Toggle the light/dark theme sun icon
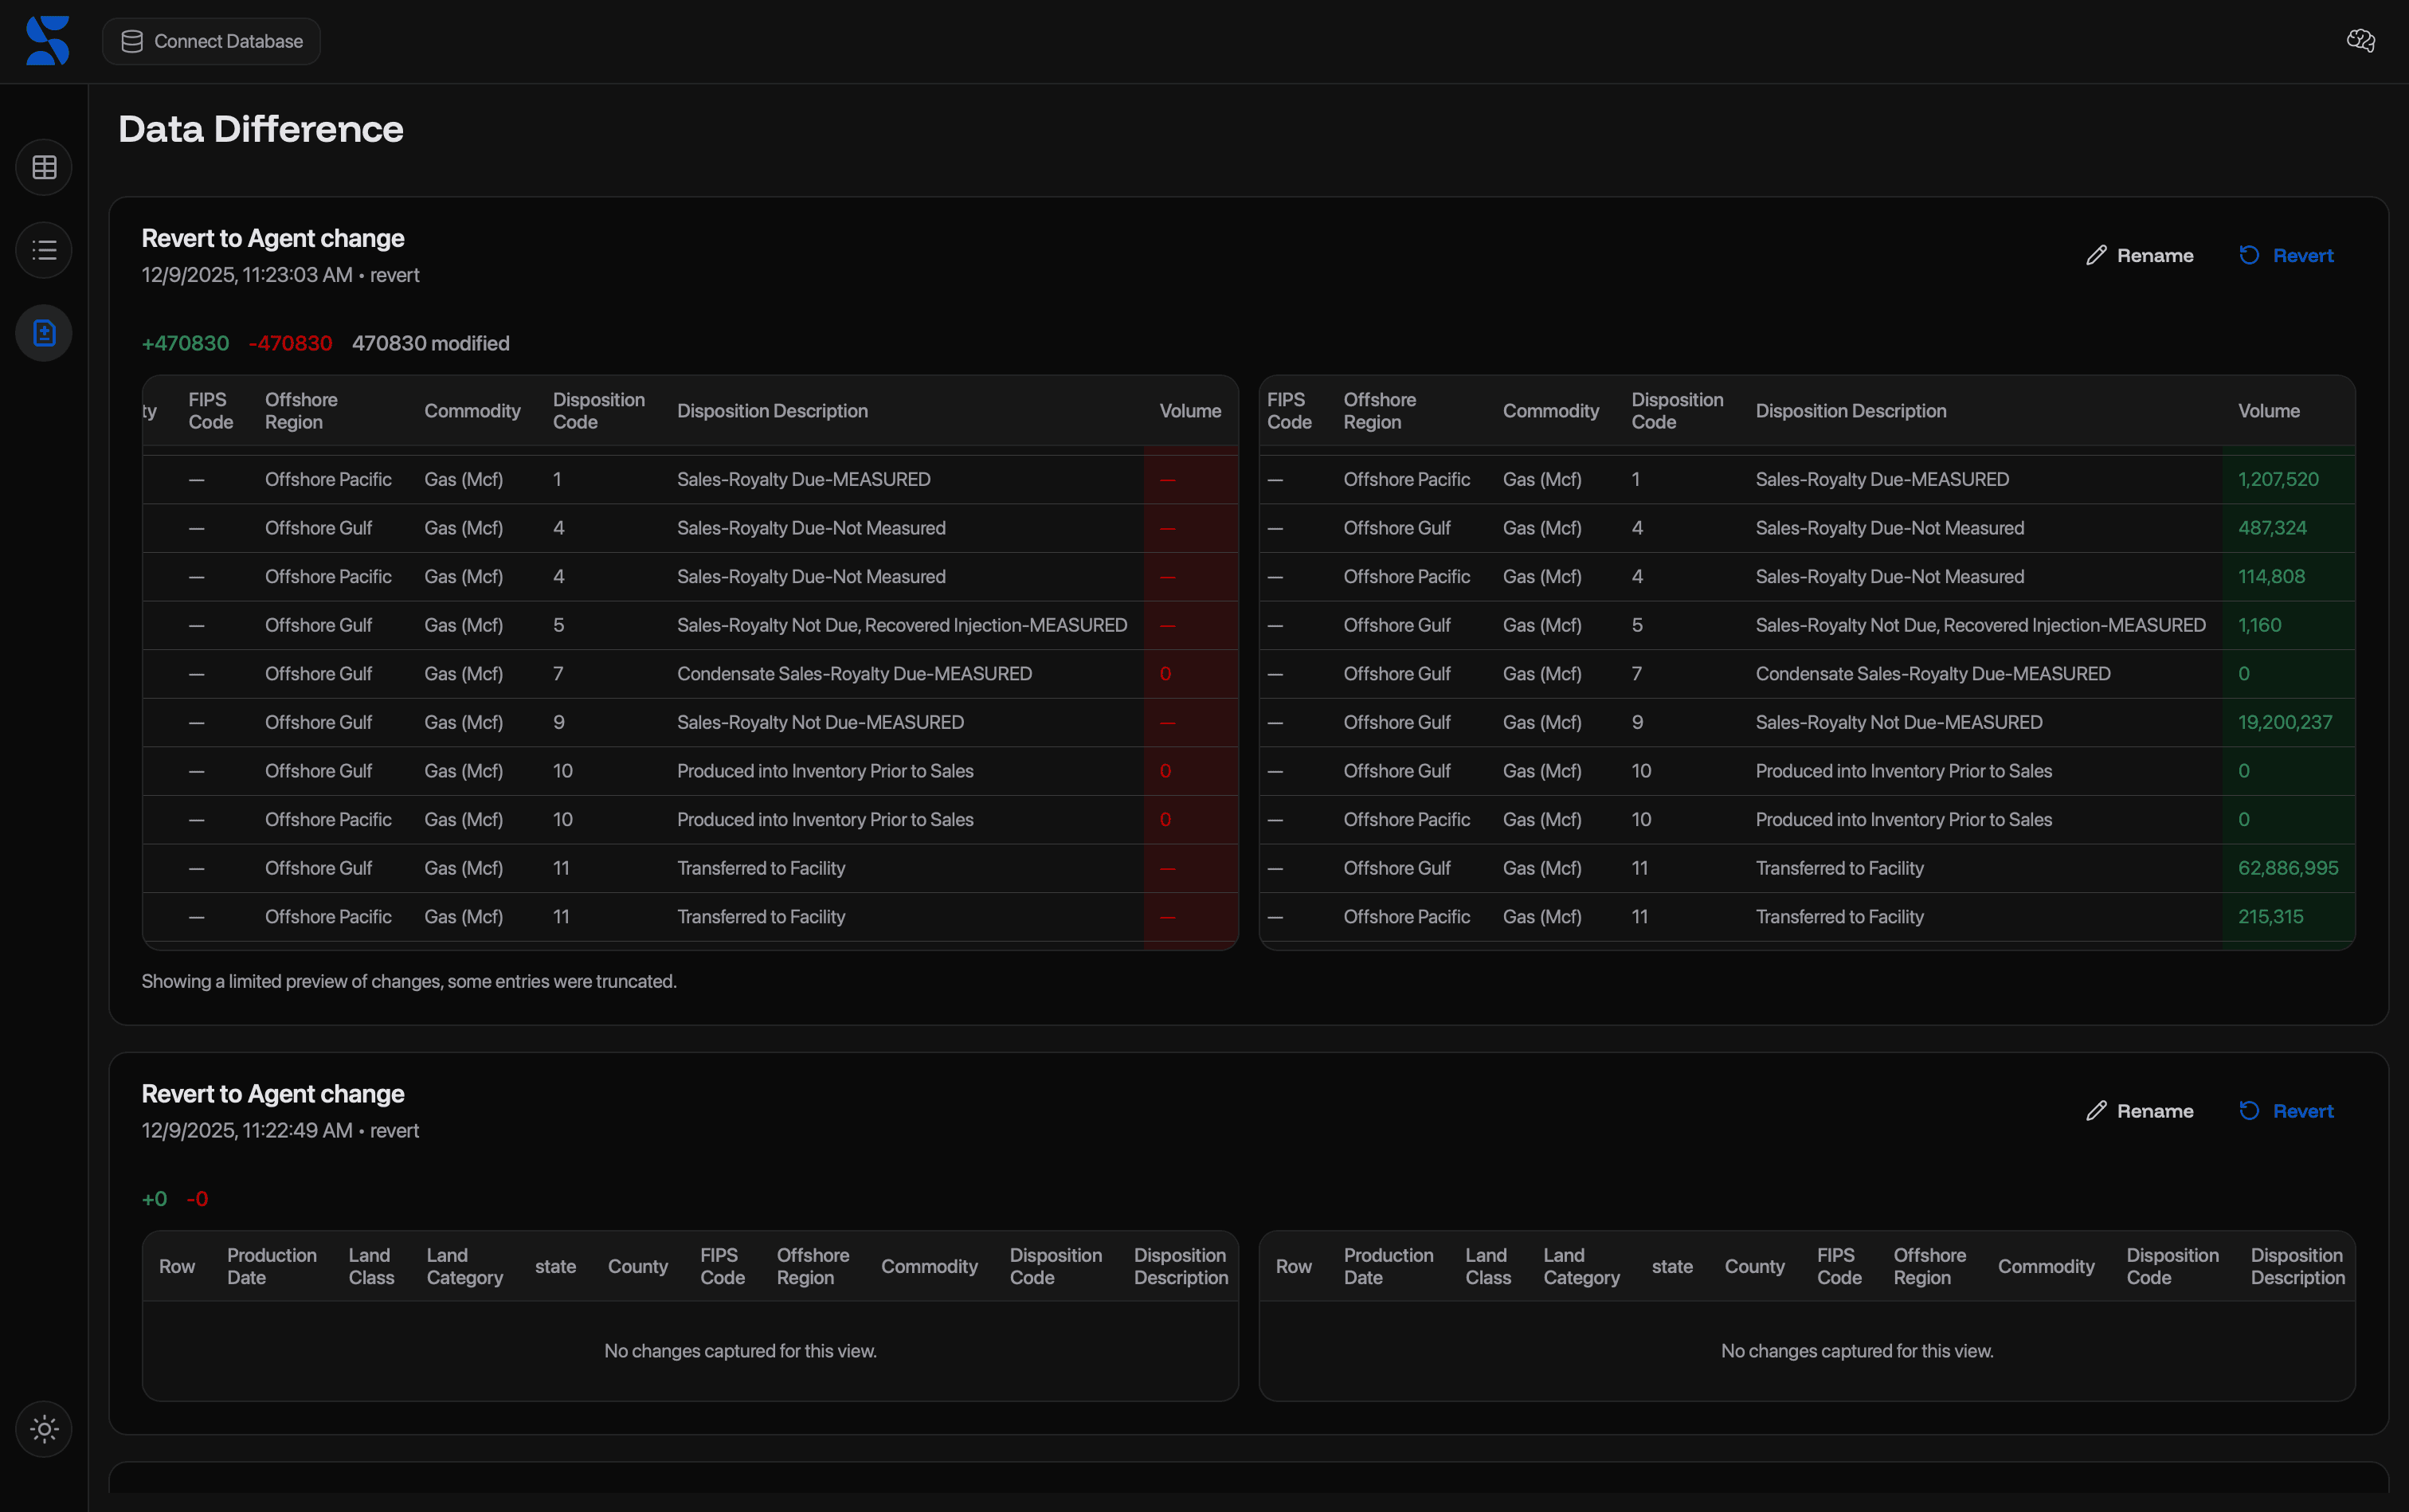Image resolution: width=2409 pixels, height=1512 pixels. [x=44, y=1429]
